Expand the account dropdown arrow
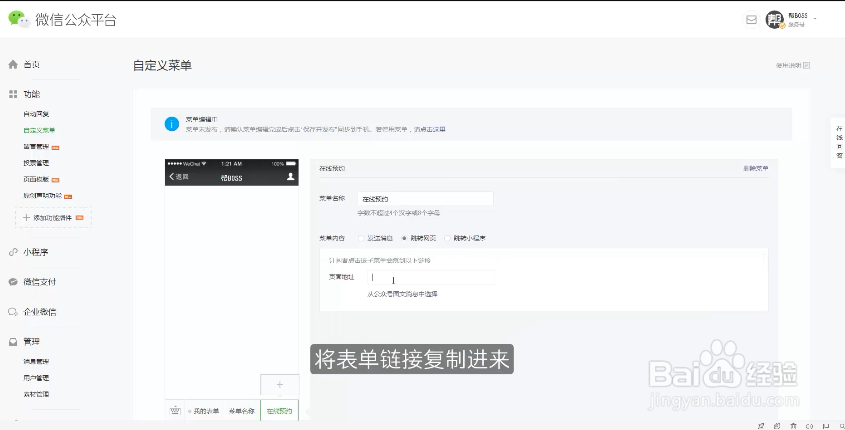The height and width of the screenshot is (430, 845). pos(815,19)
